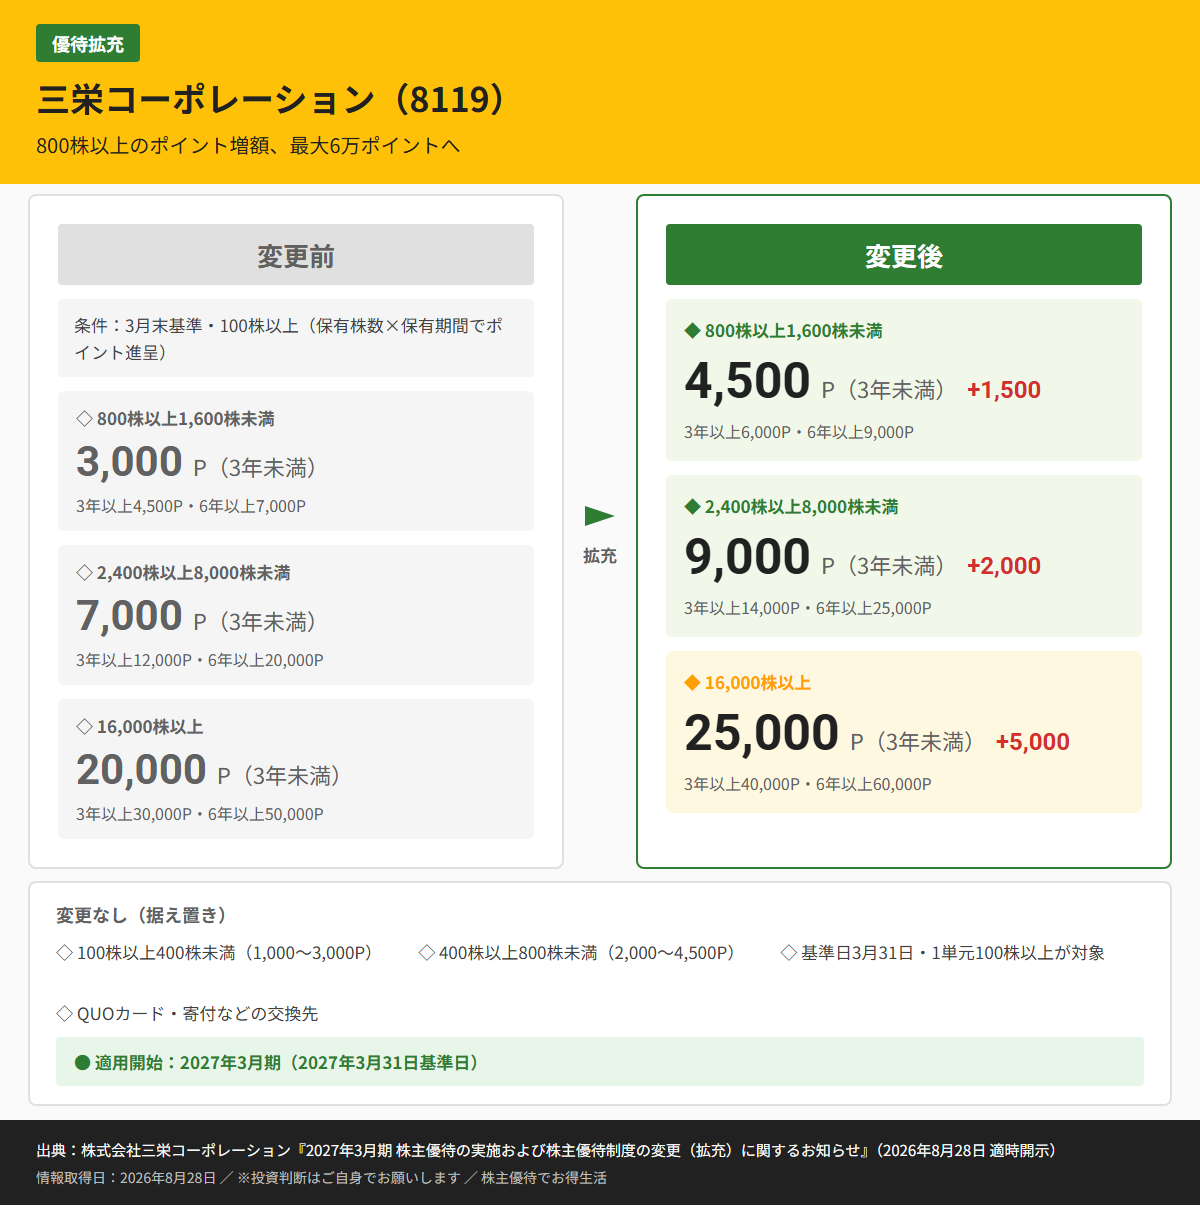1200x1229 pixels.
Task: Click the diamond beside 100株以上400株未満
Action: 64,953
